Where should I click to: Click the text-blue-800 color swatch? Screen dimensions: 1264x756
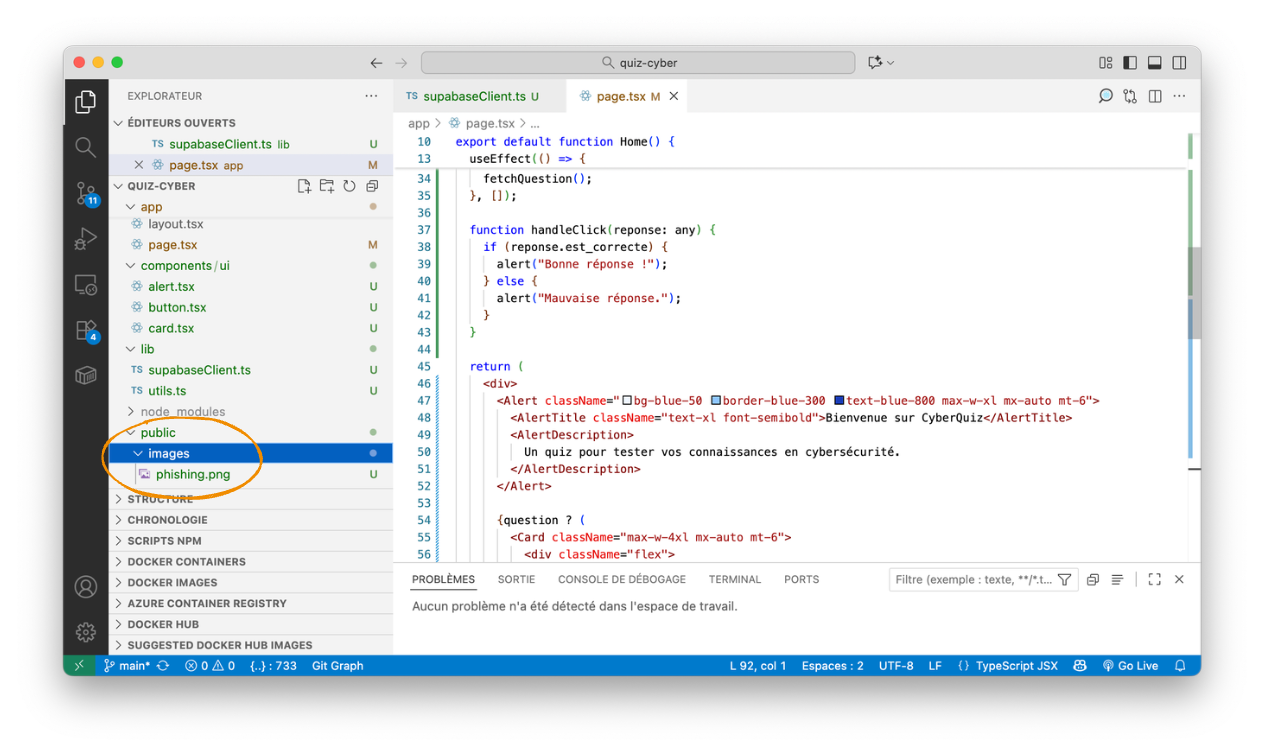[839, 401]
